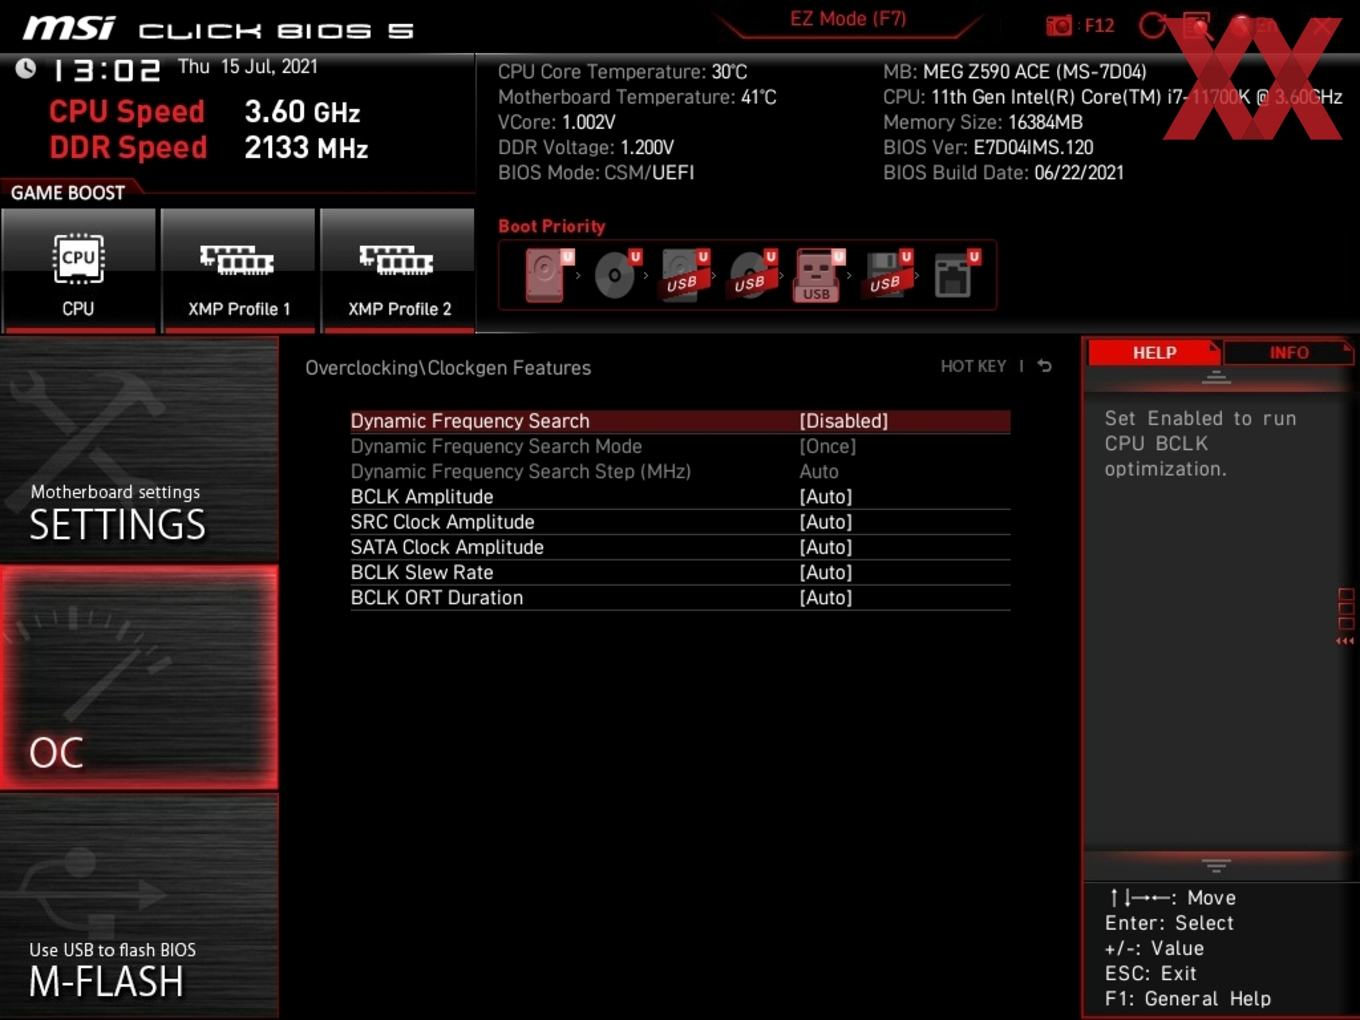This screenshot has width=1360, height=1020.
Task: Activate XMP Profile 1
Action: [238, 270]
